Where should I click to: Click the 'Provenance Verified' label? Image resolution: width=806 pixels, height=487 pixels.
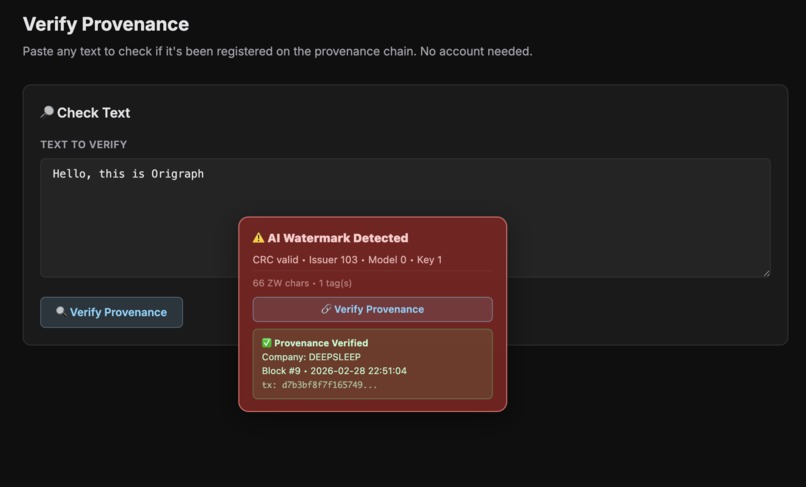pyautogui.click(x=321, y=343)
